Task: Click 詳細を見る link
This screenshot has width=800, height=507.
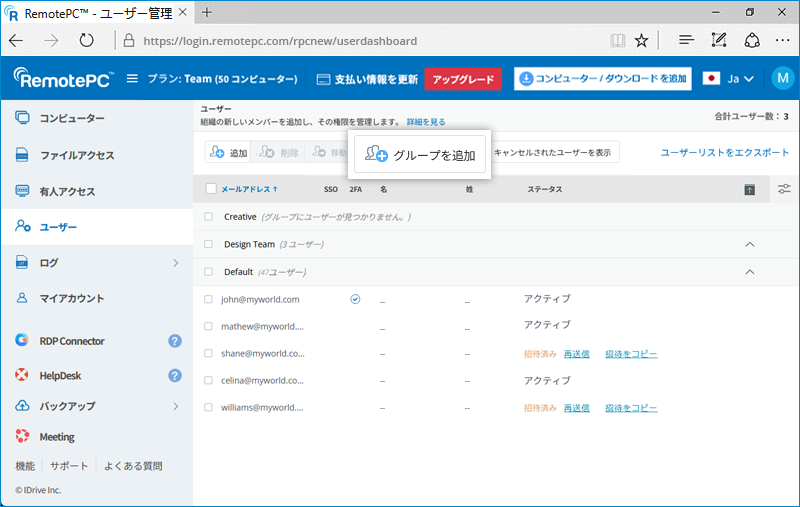Action: [x=426, y=122]
